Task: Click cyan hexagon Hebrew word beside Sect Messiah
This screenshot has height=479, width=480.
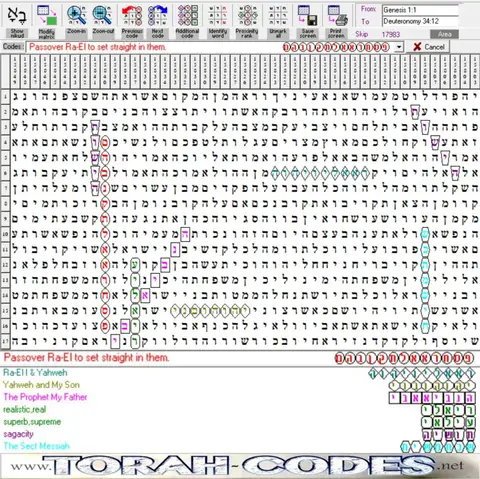Action: click(x=437, y=447)
